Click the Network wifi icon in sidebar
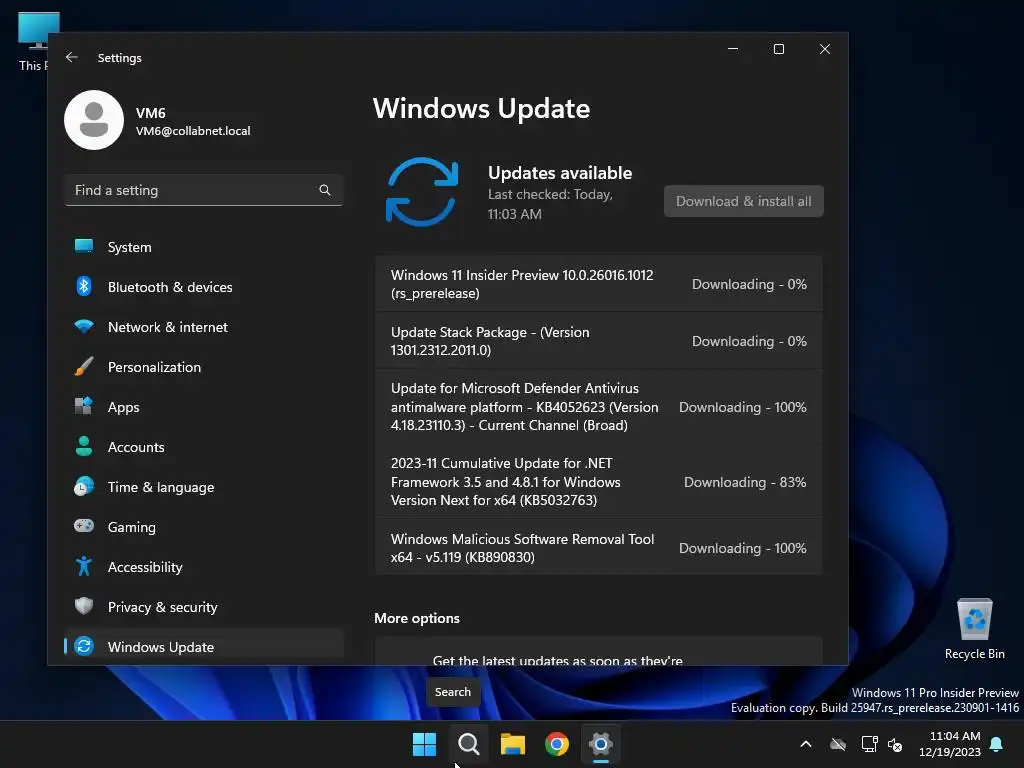1024x768 pixels. point(84,326)
